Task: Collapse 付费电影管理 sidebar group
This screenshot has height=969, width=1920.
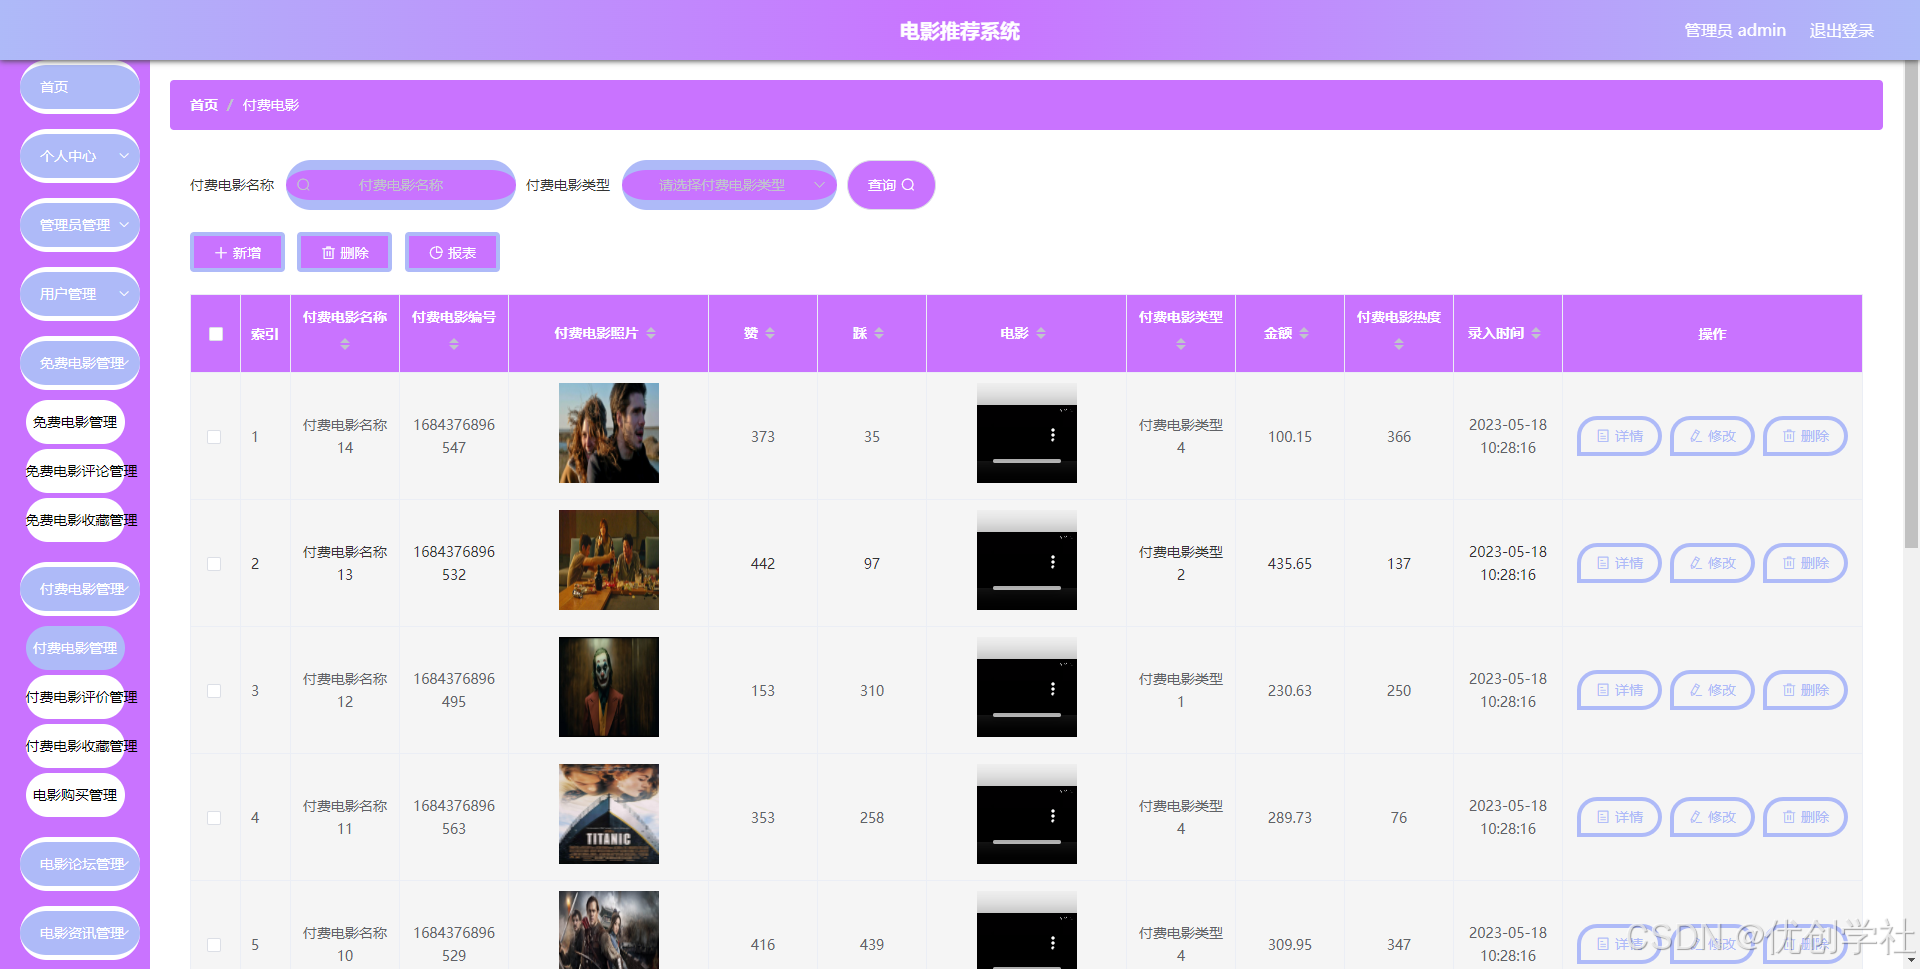Action: click(x=80, y=589)
